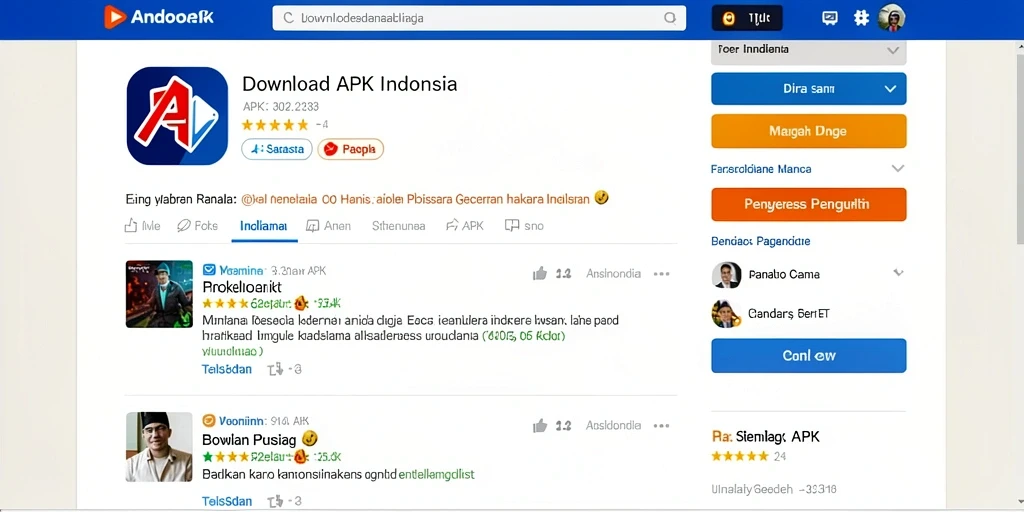Click the smiley emoji after Indlsran

(x=601, y=198)
